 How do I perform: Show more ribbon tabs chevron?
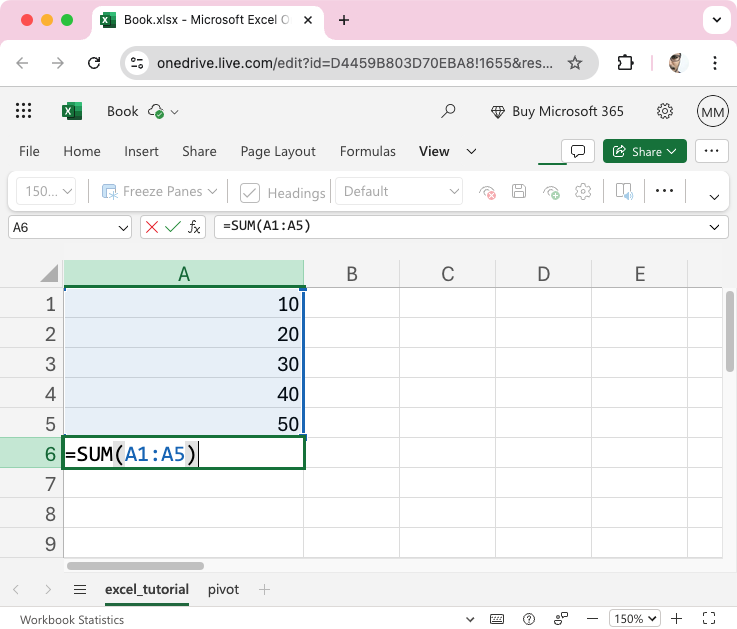coord(471,151)
